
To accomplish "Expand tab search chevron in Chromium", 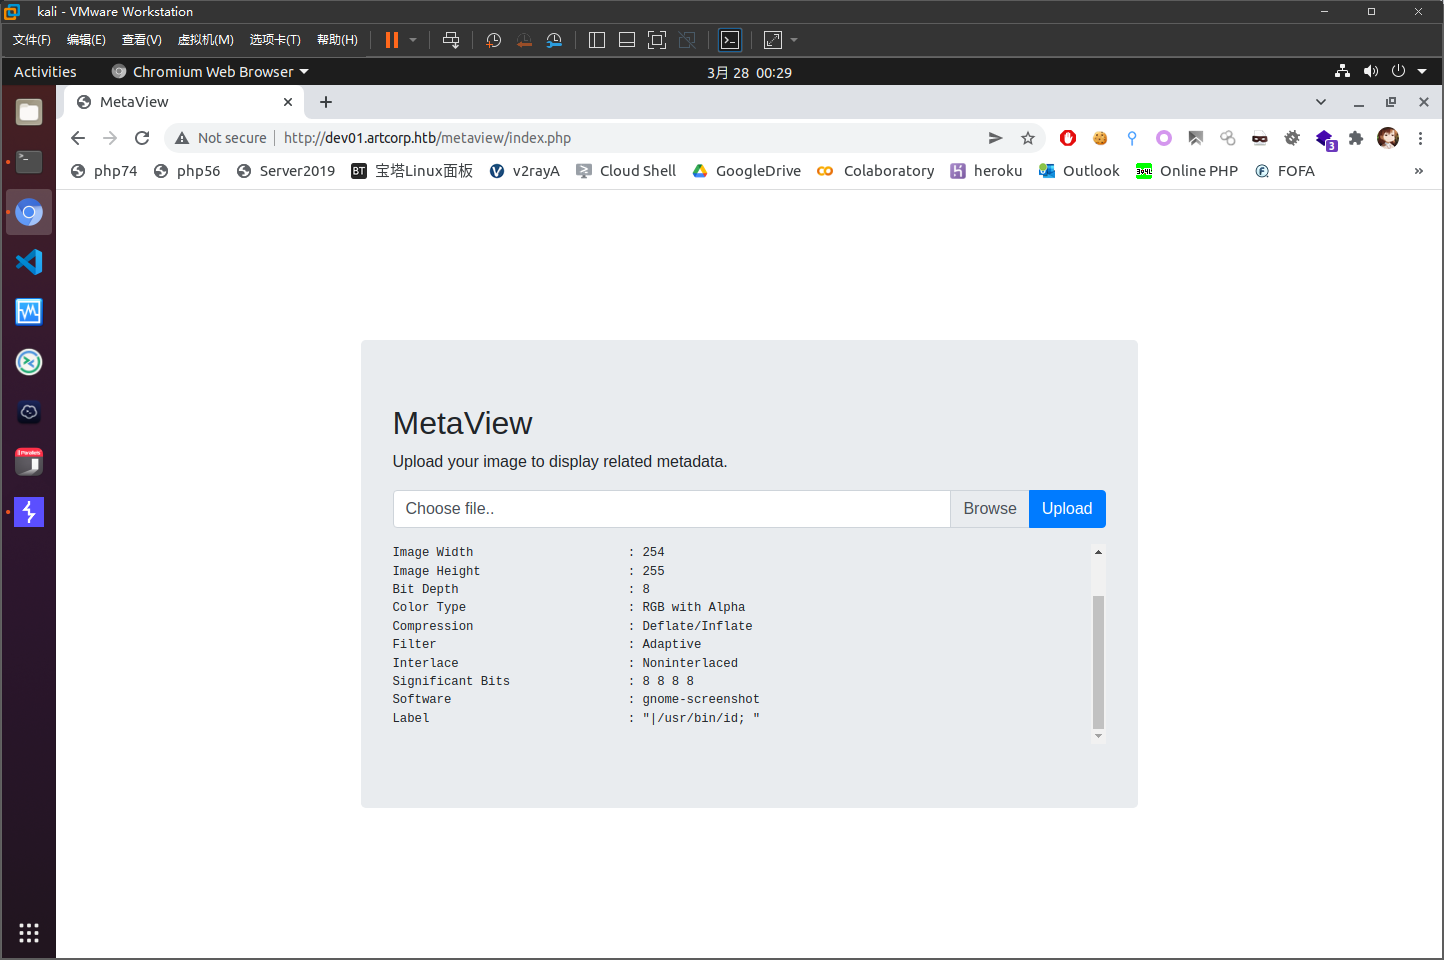I will coord(1321,102).
